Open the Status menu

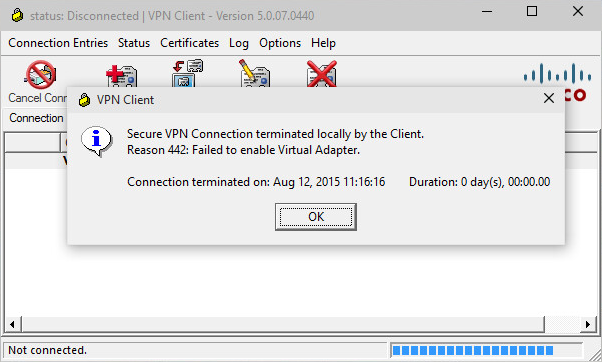(134, 43)
